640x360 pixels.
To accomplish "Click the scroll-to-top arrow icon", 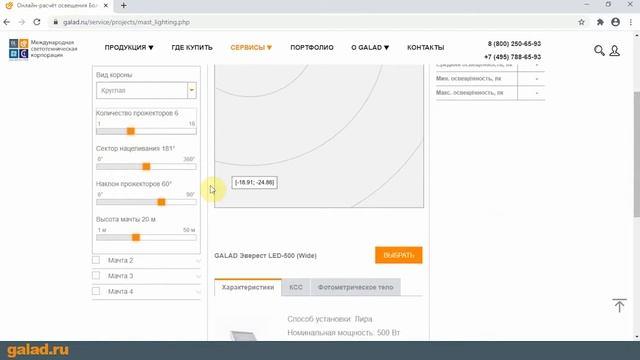I will tap(619, 305).
